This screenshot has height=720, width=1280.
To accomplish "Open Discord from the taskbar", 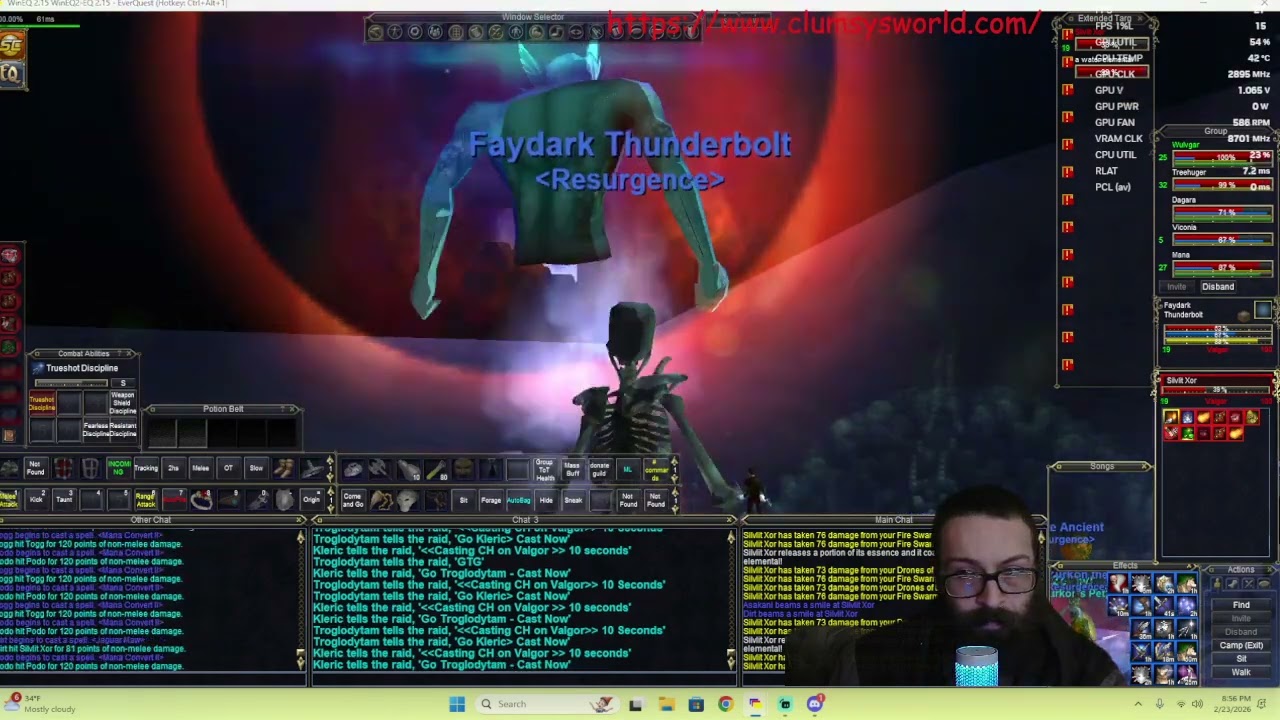I will point(815,704).
